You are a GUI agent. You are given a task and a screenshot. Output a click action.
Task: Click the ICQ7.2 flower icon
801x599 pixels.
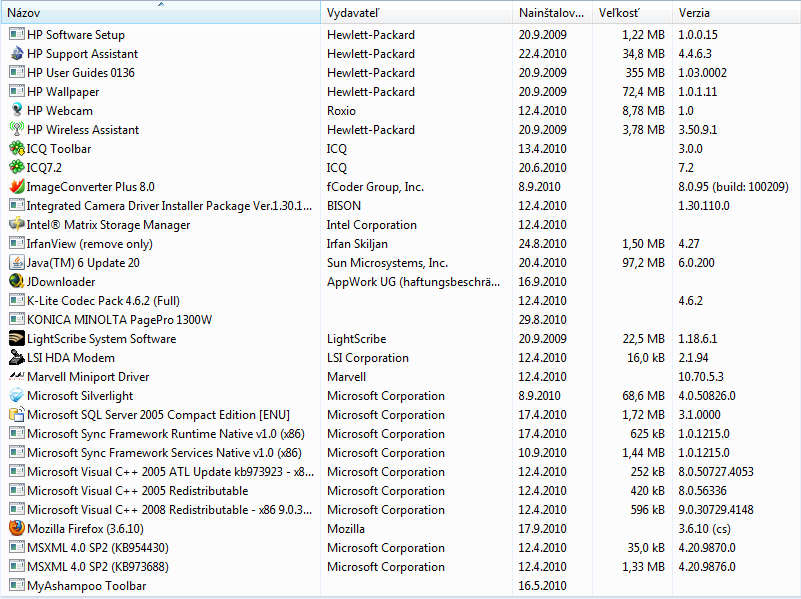(17, 167)
